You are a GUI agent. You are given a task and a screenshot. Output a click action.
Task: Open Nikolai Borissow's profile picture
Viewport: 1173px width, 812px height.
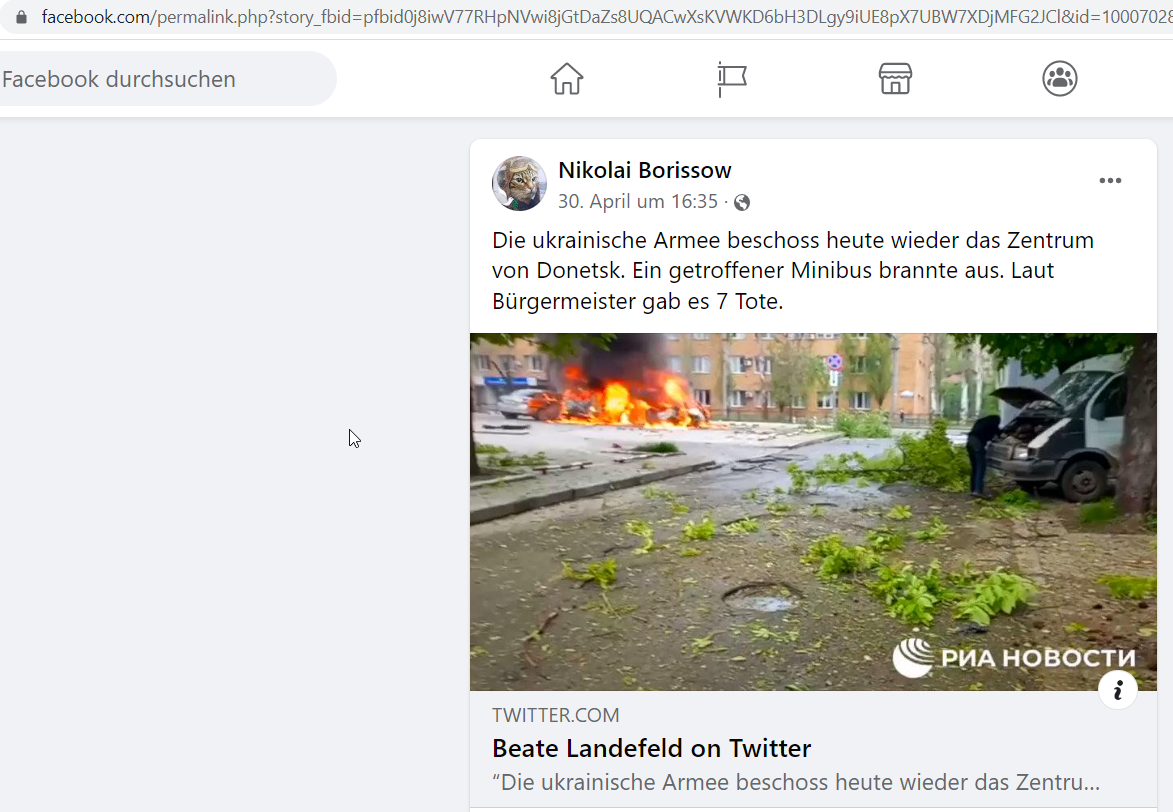[519, 183]
